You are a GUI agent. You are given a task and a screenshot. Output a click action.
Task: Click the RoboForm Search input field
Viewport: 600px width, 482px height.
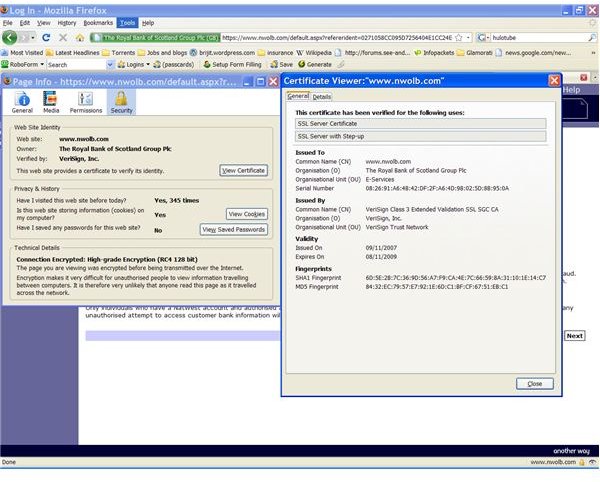click(x=76, y=65)
